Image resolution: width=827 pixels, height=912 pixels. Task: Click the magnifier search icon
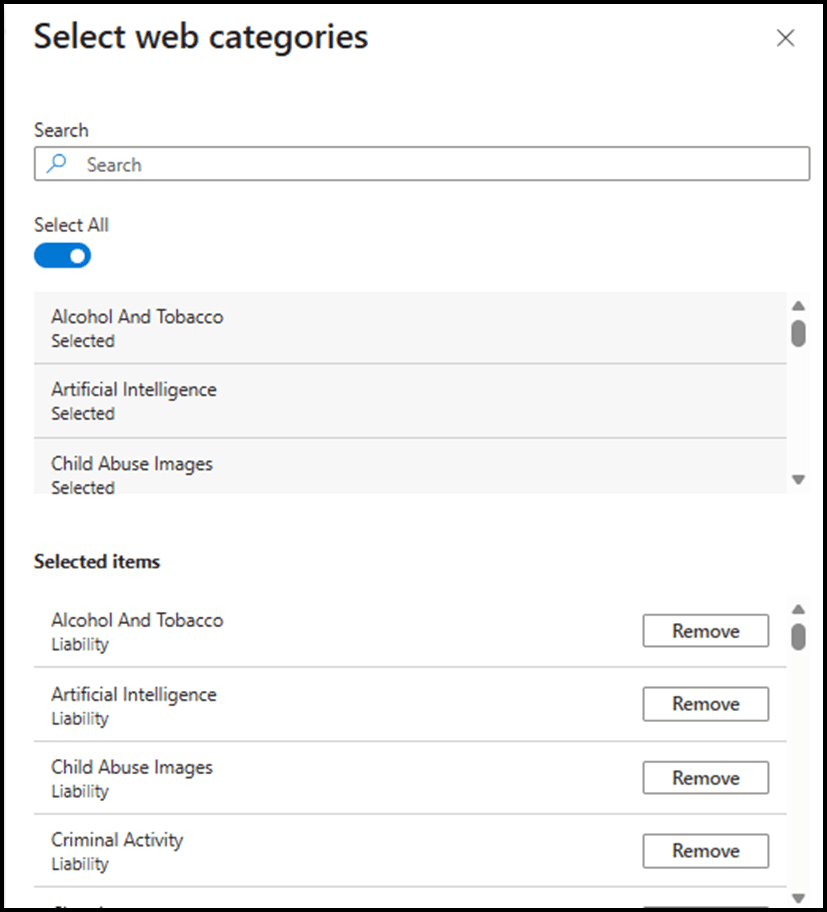coord(56,163)
